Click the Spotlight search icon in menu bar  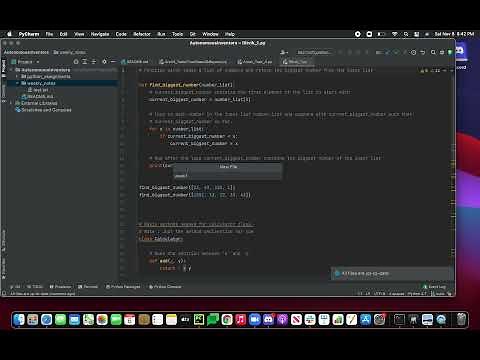coord(406,34)
